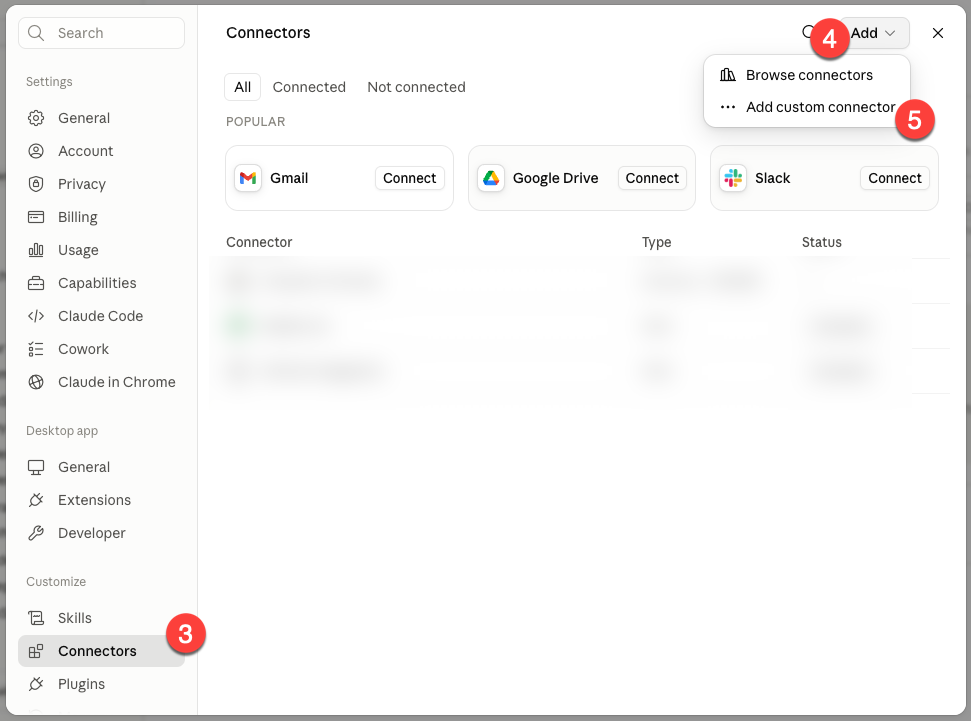This screenshot has width=971, height=721.
Task: Click the Google Drive card name
Action: click(555, 178)
